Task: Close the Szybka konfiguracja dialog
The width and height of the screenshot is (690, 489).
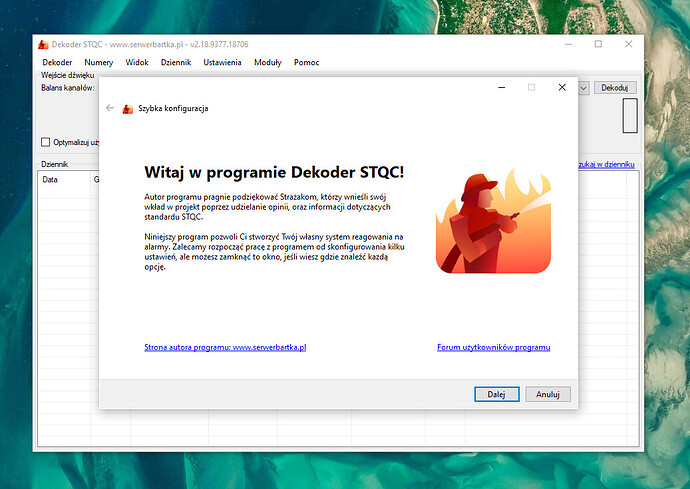Action: 562,87
